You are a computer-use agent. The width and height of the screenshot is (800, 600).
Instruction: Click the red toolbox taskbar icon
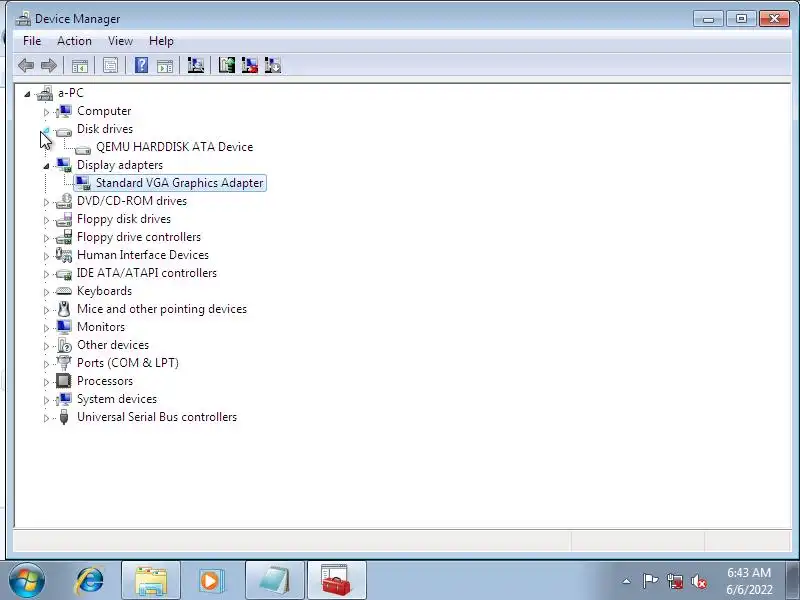pyautogui.click(x=336, y=581)
